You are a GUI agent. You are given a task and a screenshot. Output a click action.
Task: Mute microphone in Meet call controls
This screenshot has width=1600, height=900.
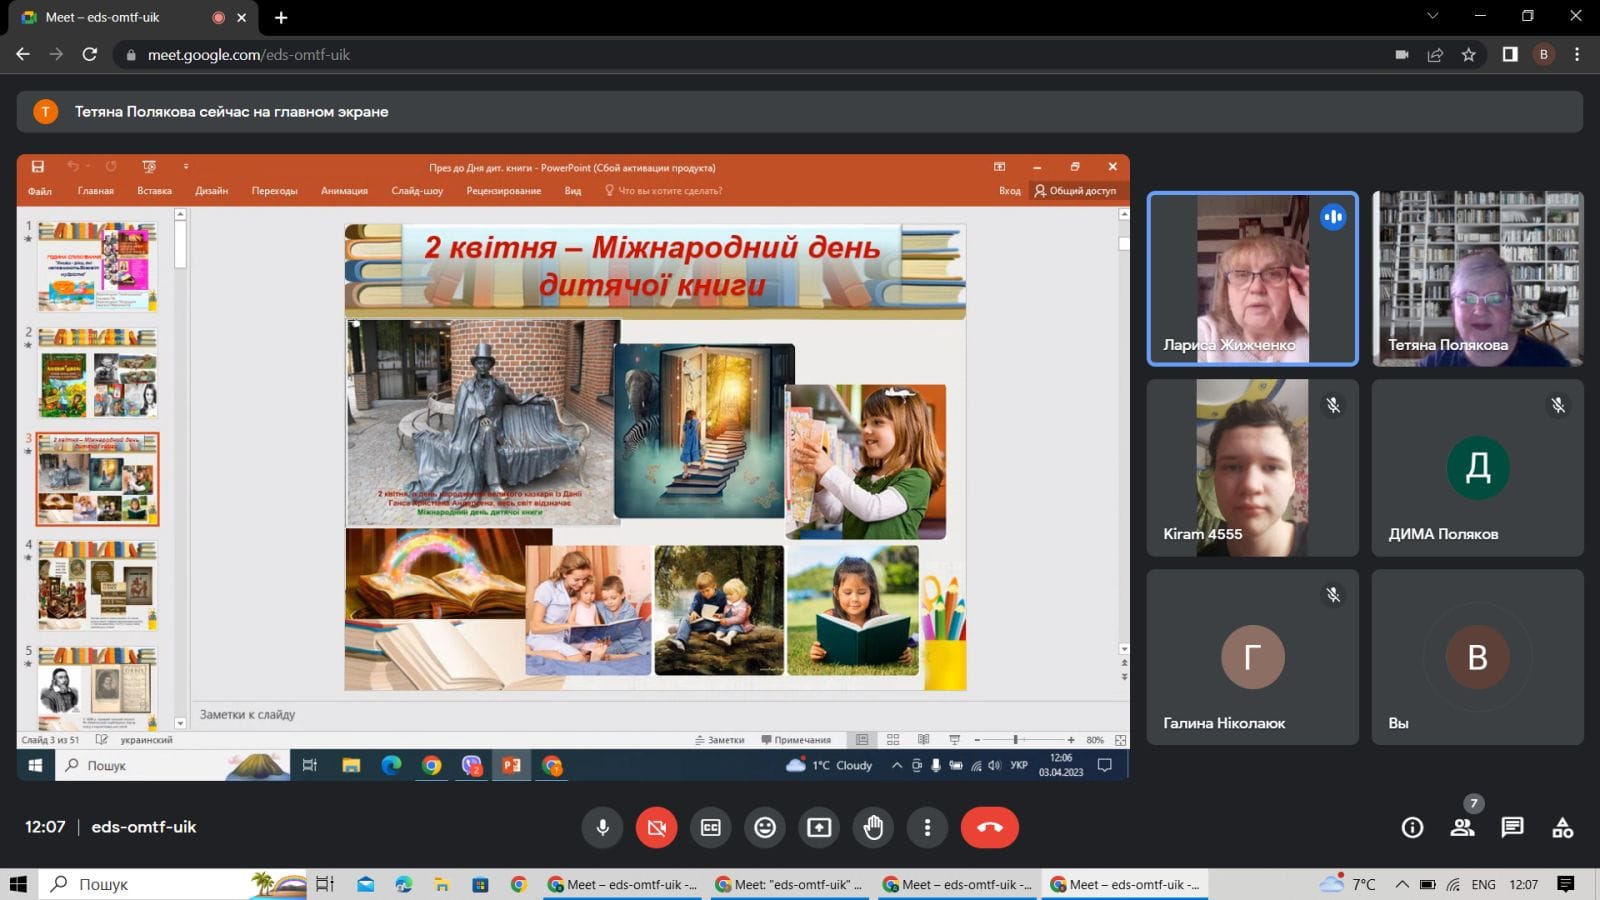click(603, 827)
